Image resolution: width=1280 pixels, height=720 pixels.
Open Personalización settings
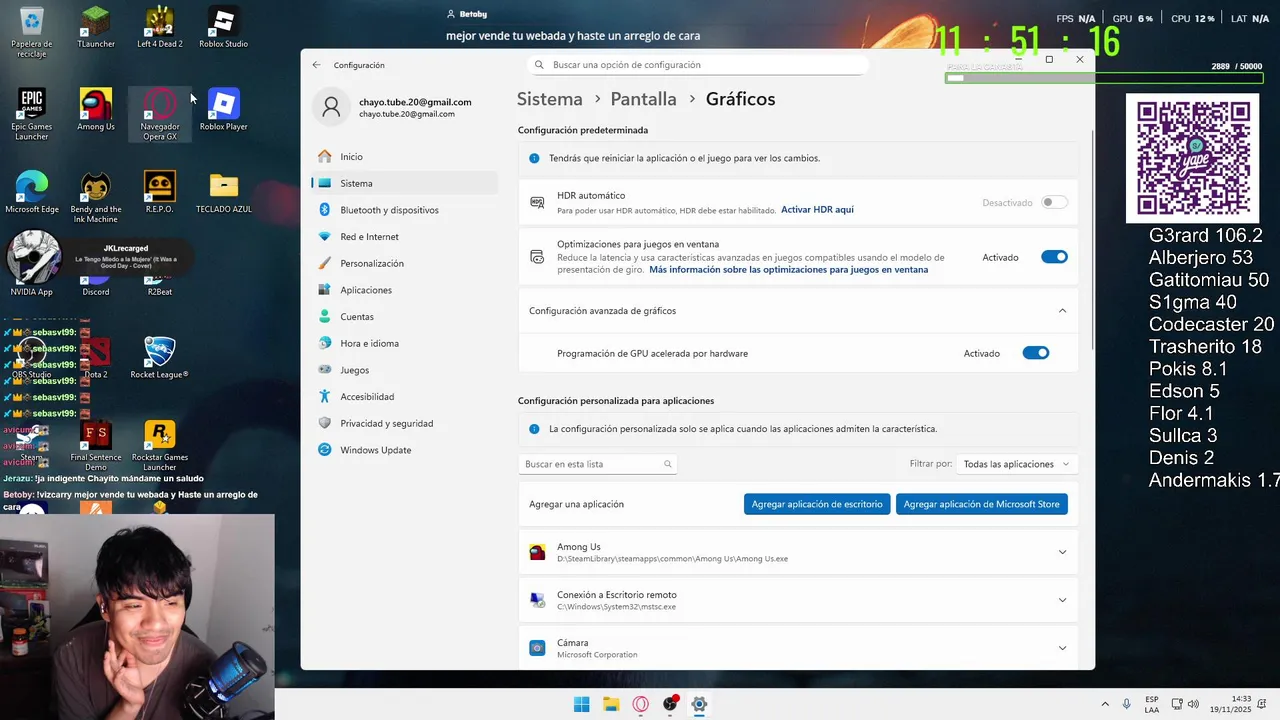(x=405, y=263)
